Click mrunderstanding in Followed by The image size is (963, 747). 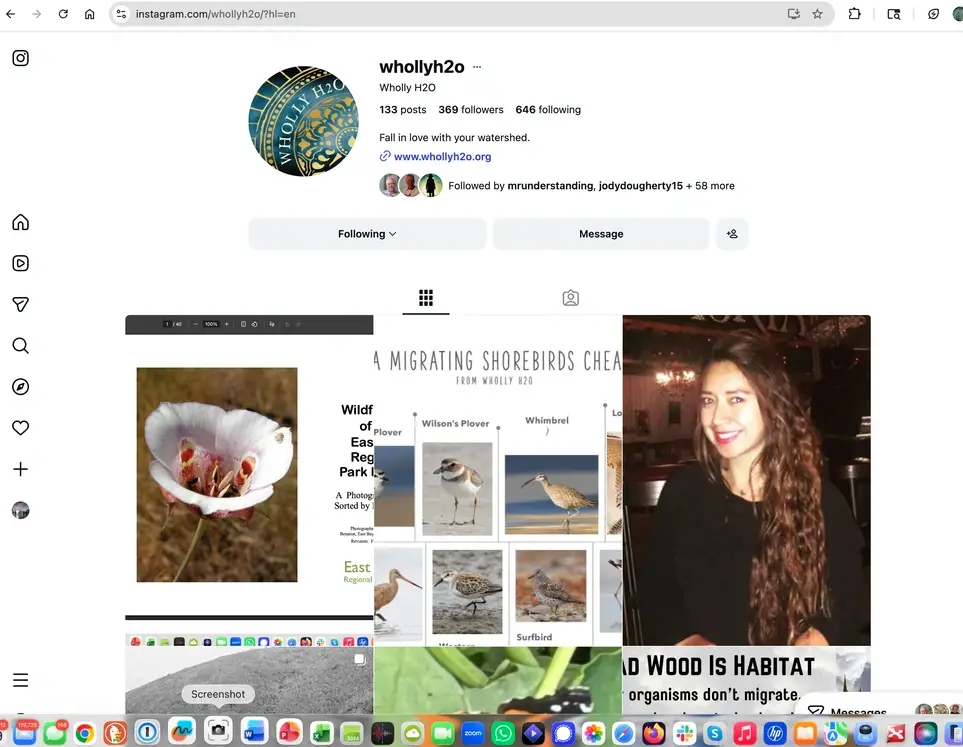(551, 186)
